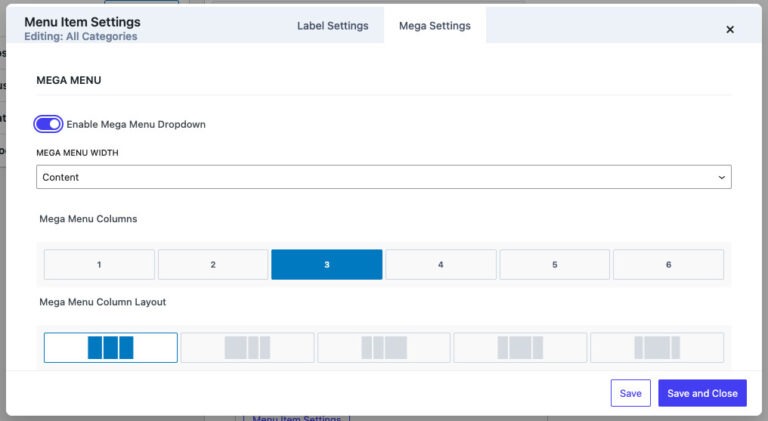Set Mega Menu Columns to 6
The height and width of the screenshot is (421, 768).
pyautogui.click(x=668, y=265)
